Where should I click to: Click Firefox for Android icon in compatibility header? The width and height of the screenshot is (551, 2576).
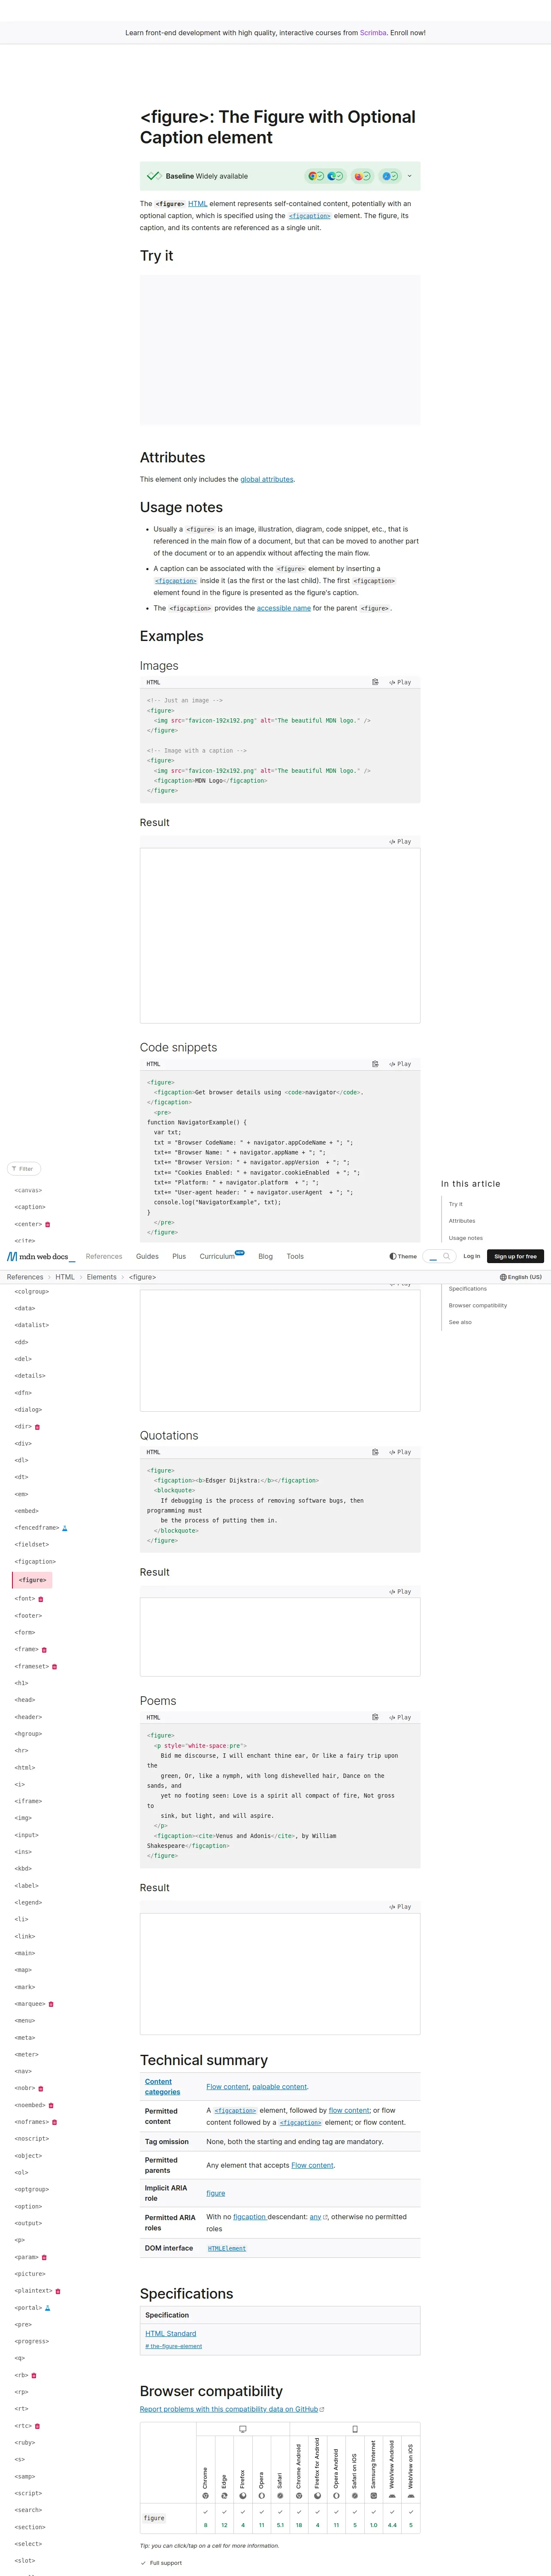click(318, 2496)
